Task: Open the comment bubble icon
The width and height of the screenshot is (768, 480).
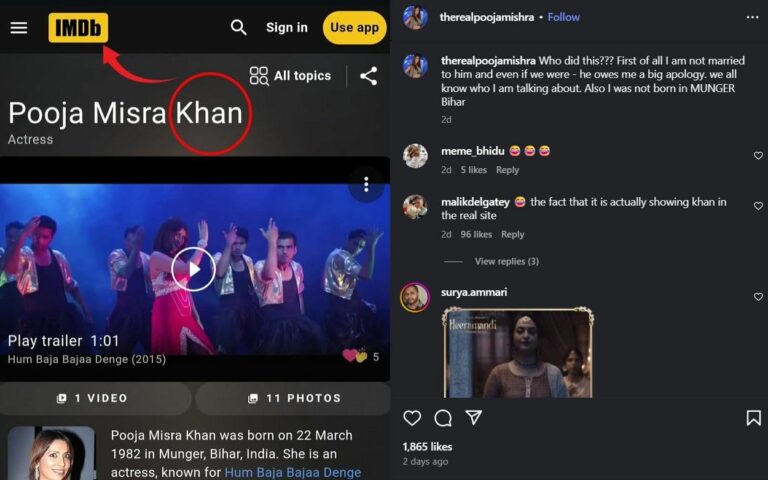Action: pos(443,418)
